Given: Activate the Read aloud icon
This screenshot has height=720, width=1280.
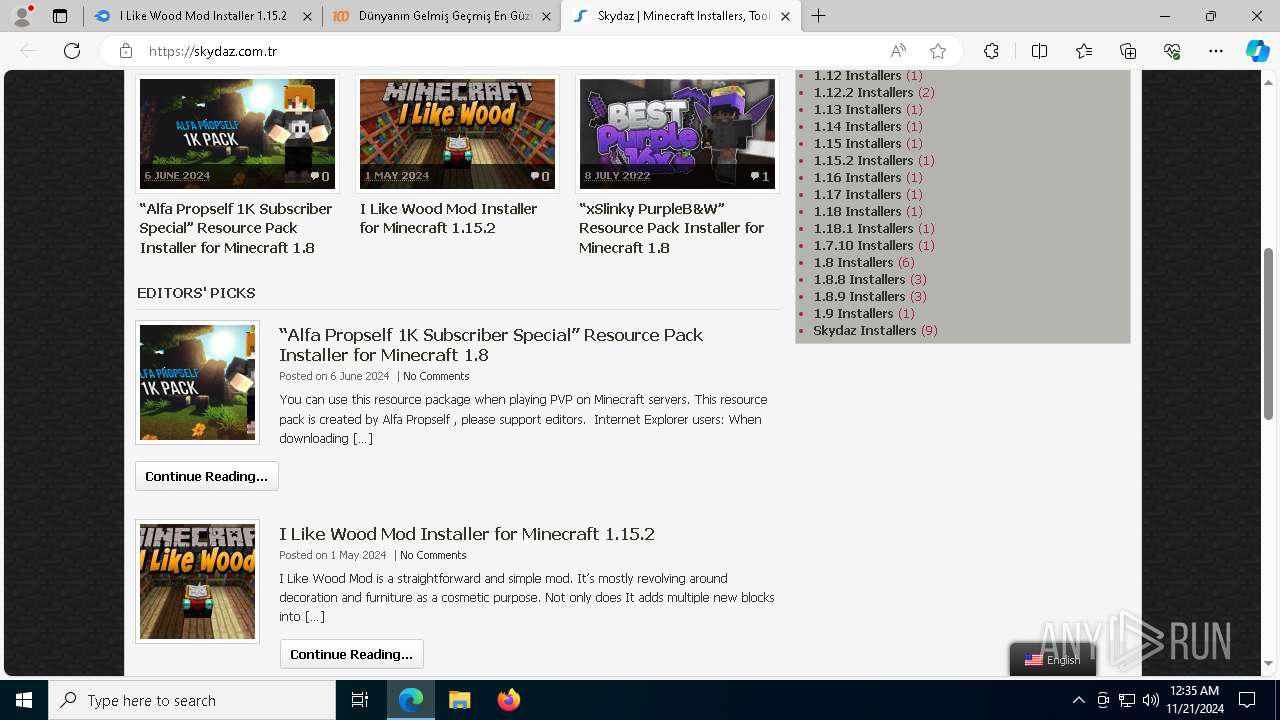Looking at the screenshot, I should pos(898,51).
